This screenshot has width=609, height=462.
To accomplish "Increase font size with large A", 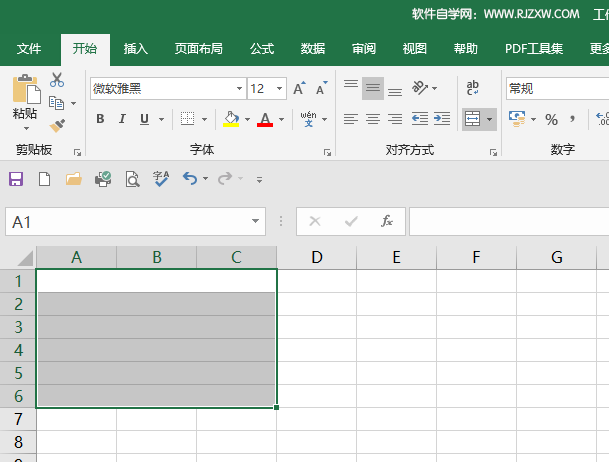I will click(299, 89).
